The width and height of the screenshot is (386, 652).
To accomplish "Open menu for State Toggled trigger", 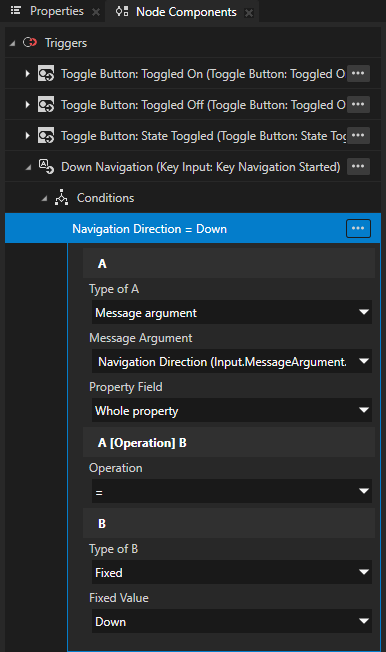I will 358,135.
